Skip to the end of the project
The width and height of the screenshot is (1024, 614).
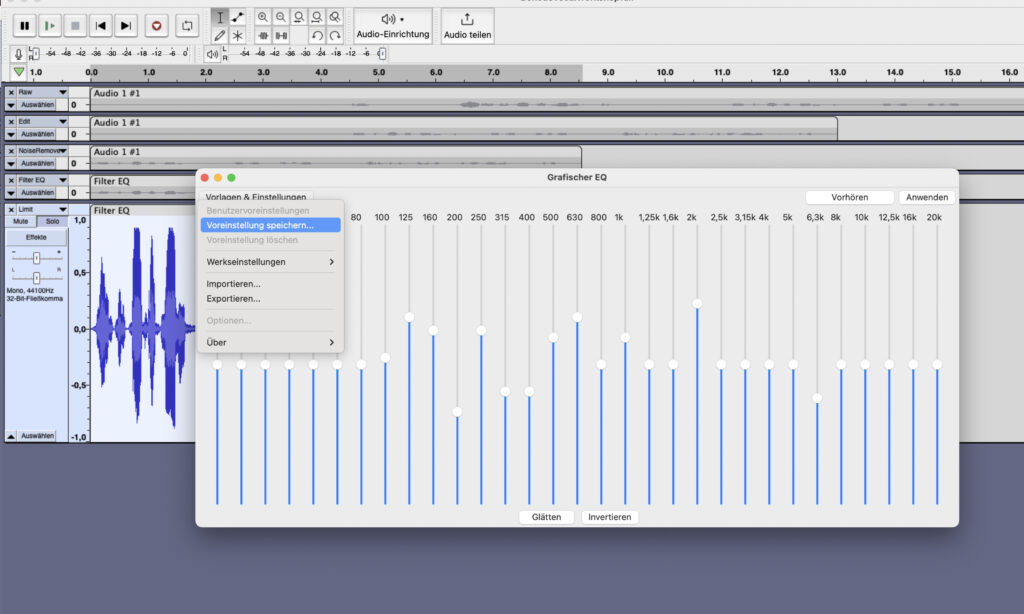[125, 25]
